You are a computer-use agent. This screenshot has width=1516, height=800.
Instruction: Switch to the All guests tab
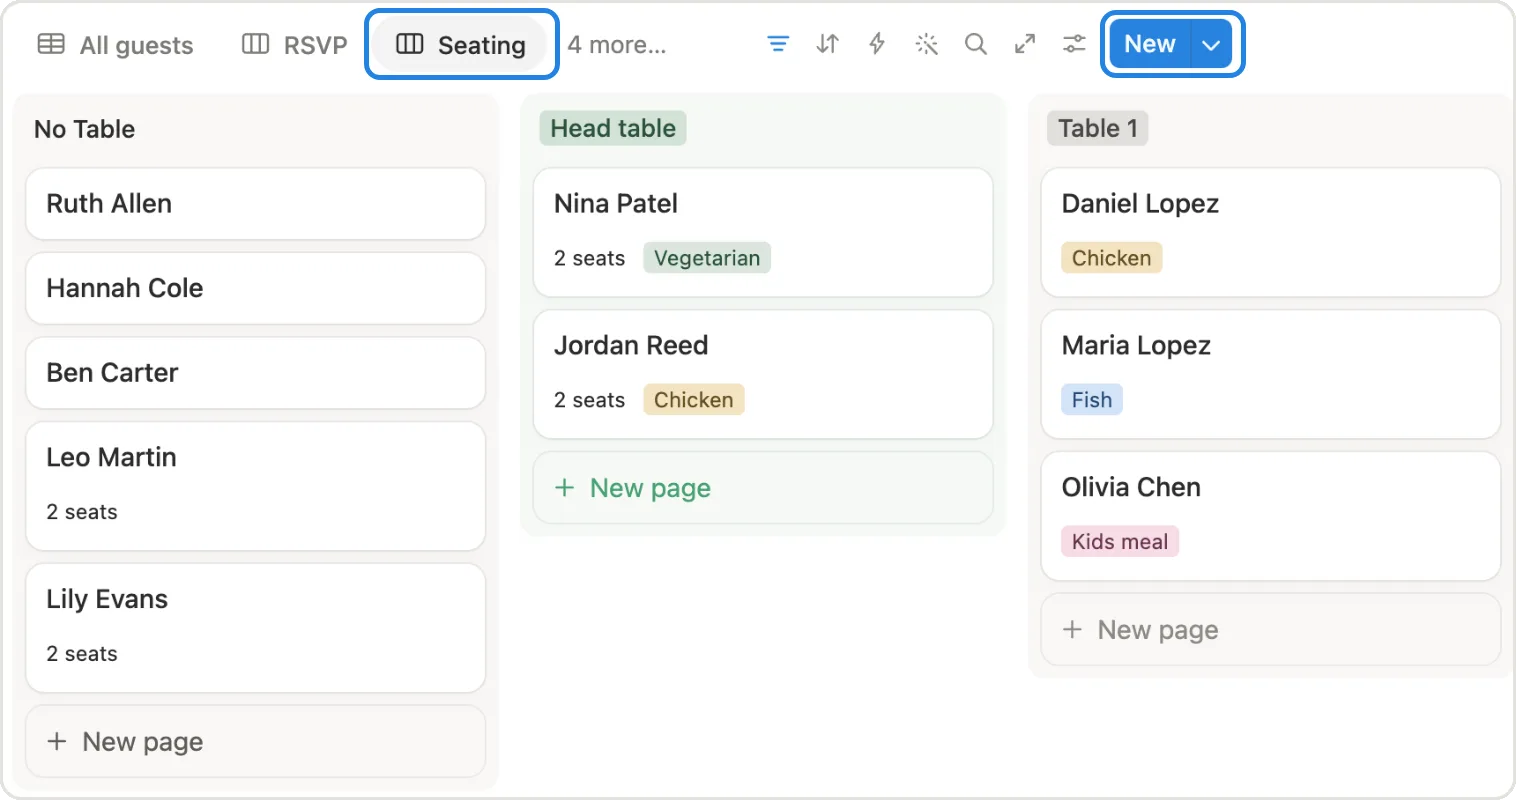pos(116,45)
